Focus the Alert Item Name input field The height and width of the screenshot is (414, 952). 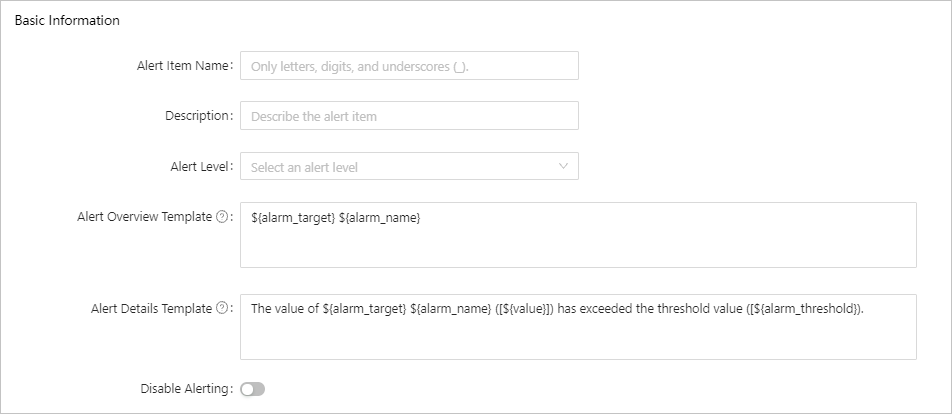[409, 66]
